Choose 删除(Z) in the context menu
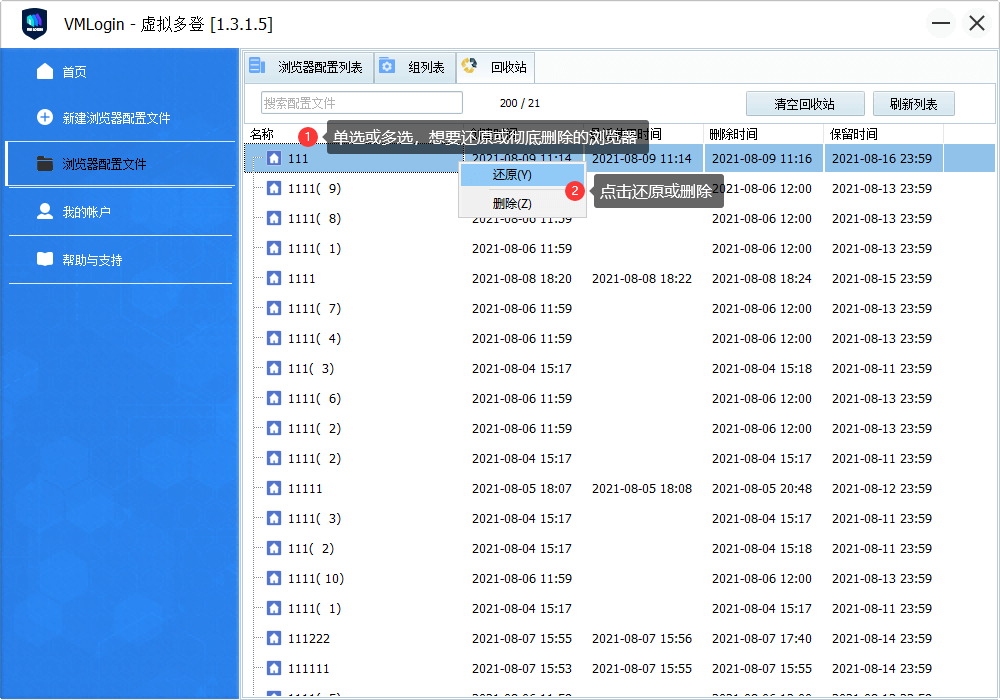The image size is (1000, 700). pos(522,204)
